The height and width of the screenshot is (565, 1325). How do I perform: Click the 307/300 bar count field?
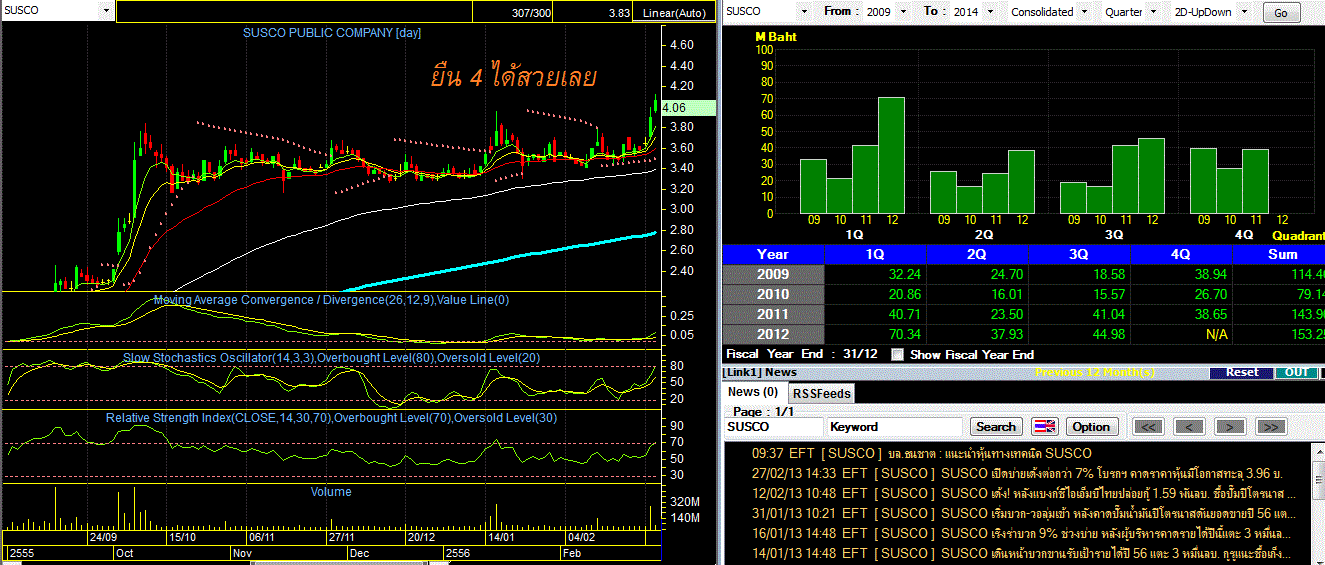[x=513, y=12]
